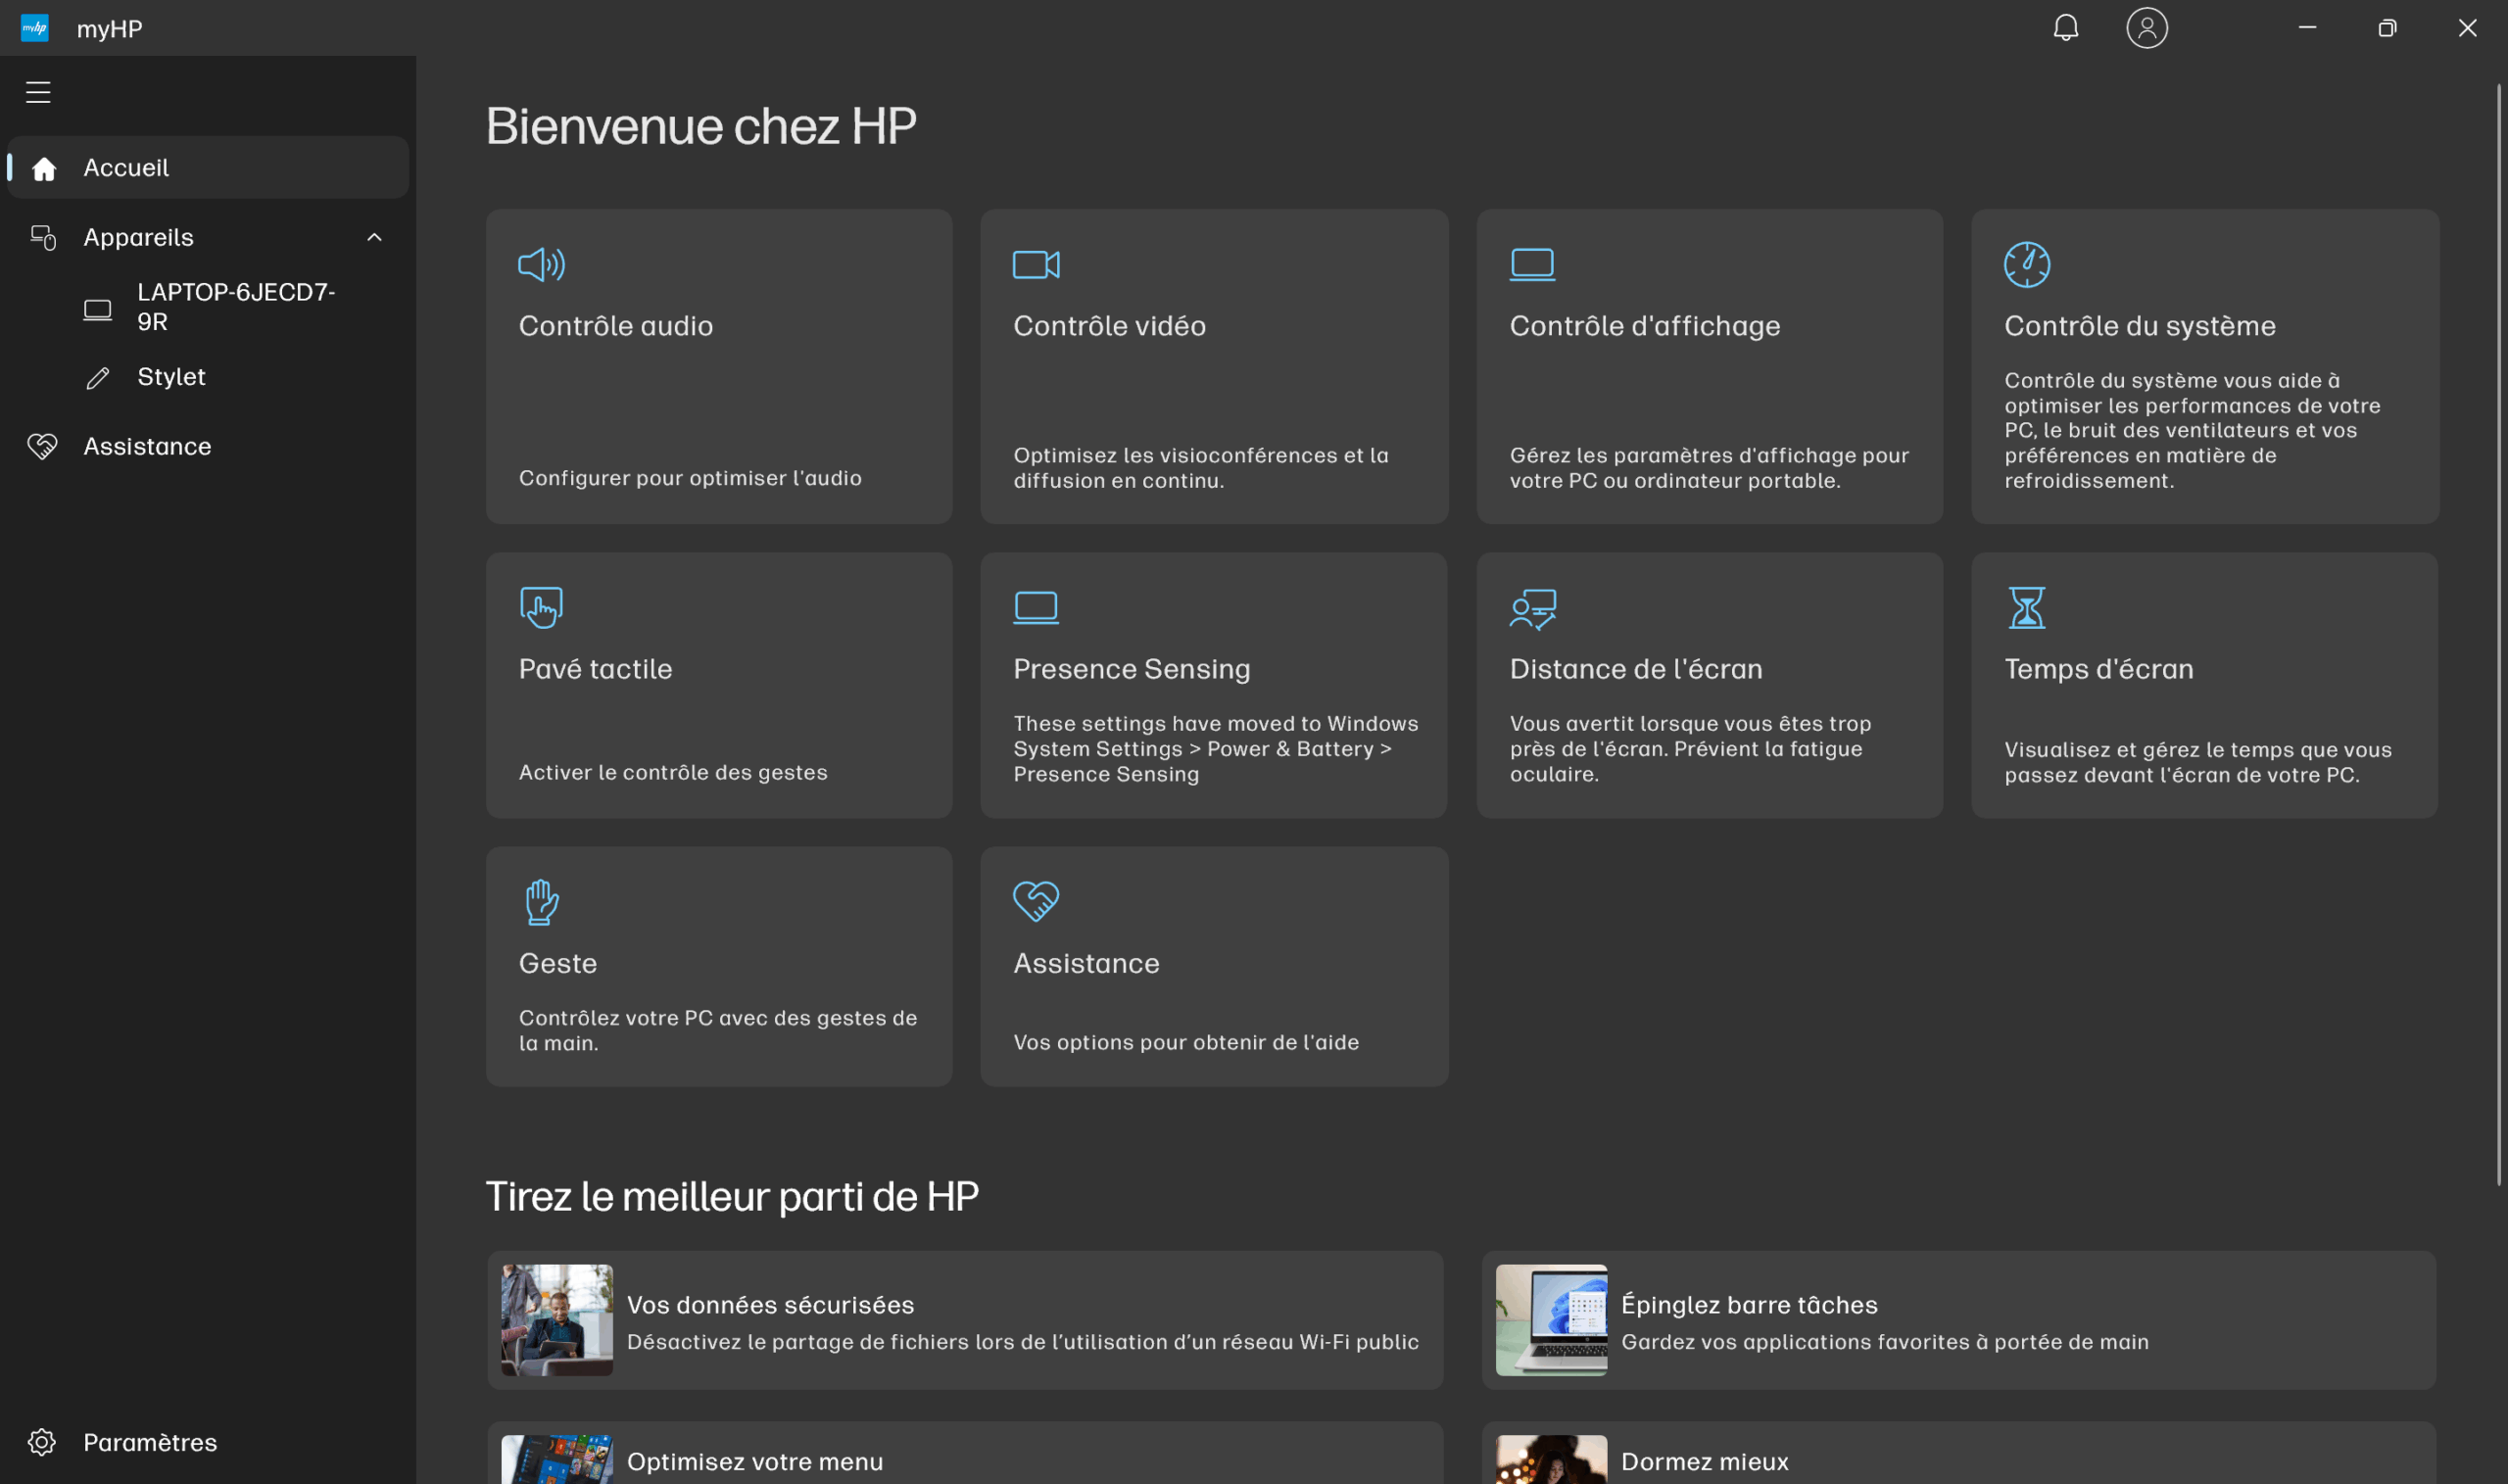Image resolution: width=2508 pixels, height=1484 pixels.
Task: Click the Contrôle audio speaker icon
Action: pos(541,265)
